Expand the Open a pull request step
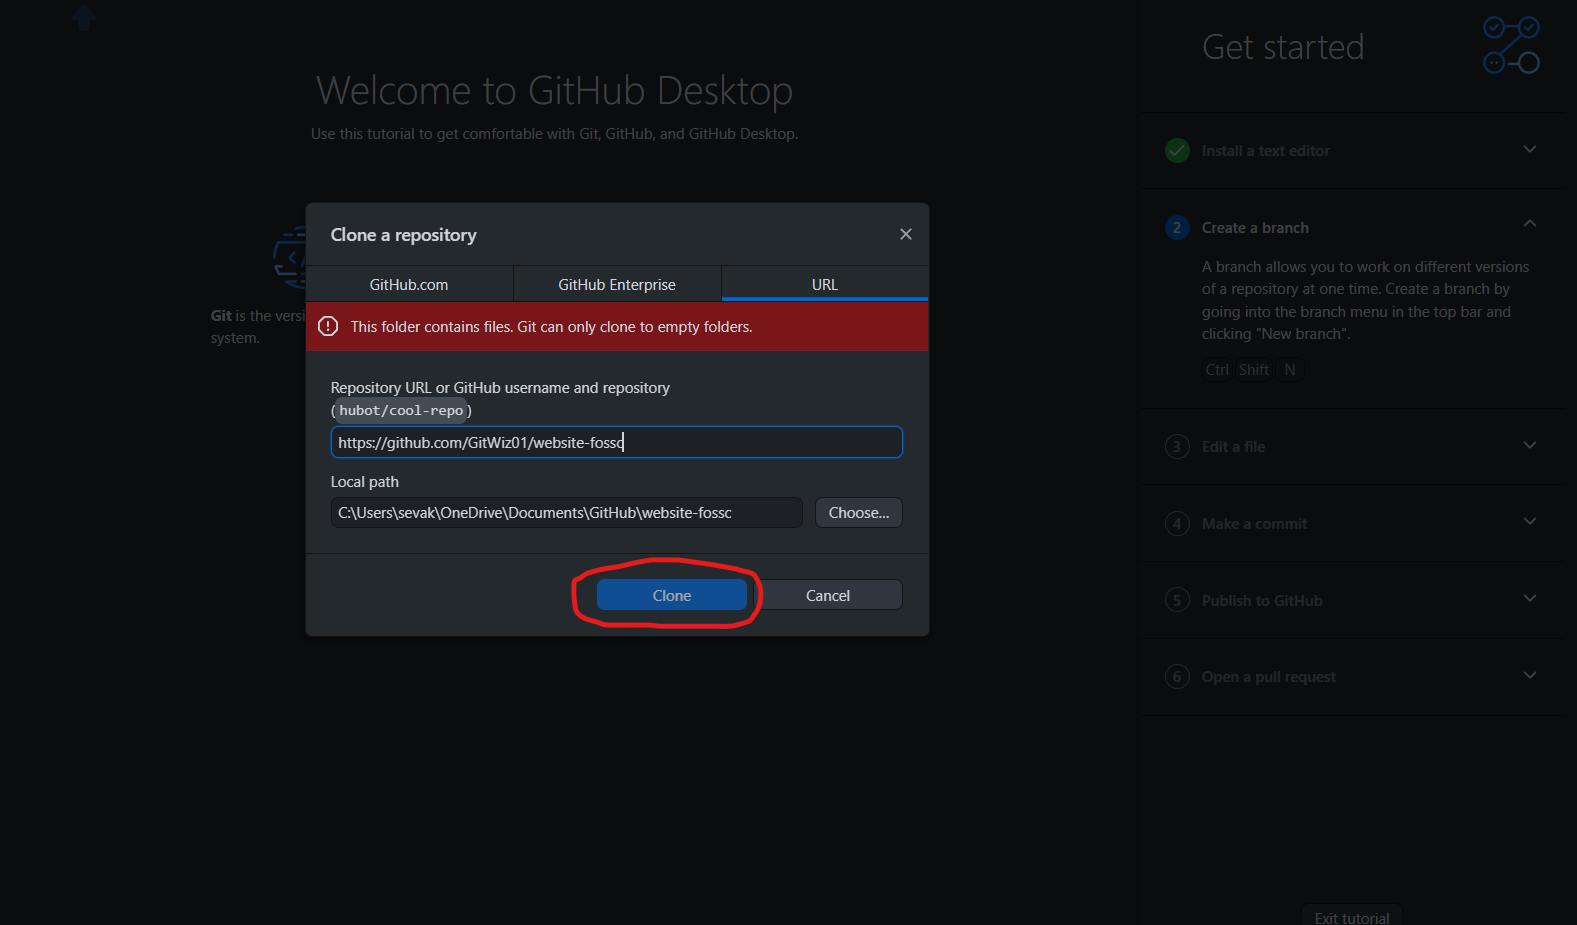The width and height of the screenshot is (1577, 925). 1530,676
